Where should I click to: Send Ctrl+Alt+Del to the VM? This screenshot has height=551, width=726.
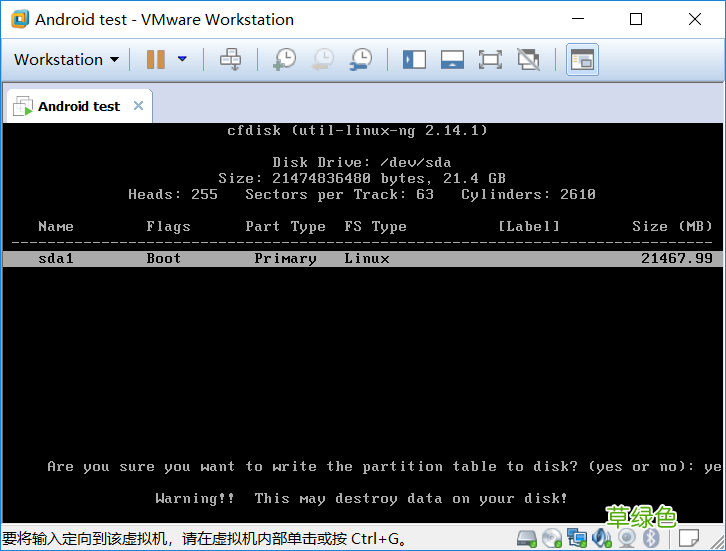pyautogui.click(x=230, y=59)
